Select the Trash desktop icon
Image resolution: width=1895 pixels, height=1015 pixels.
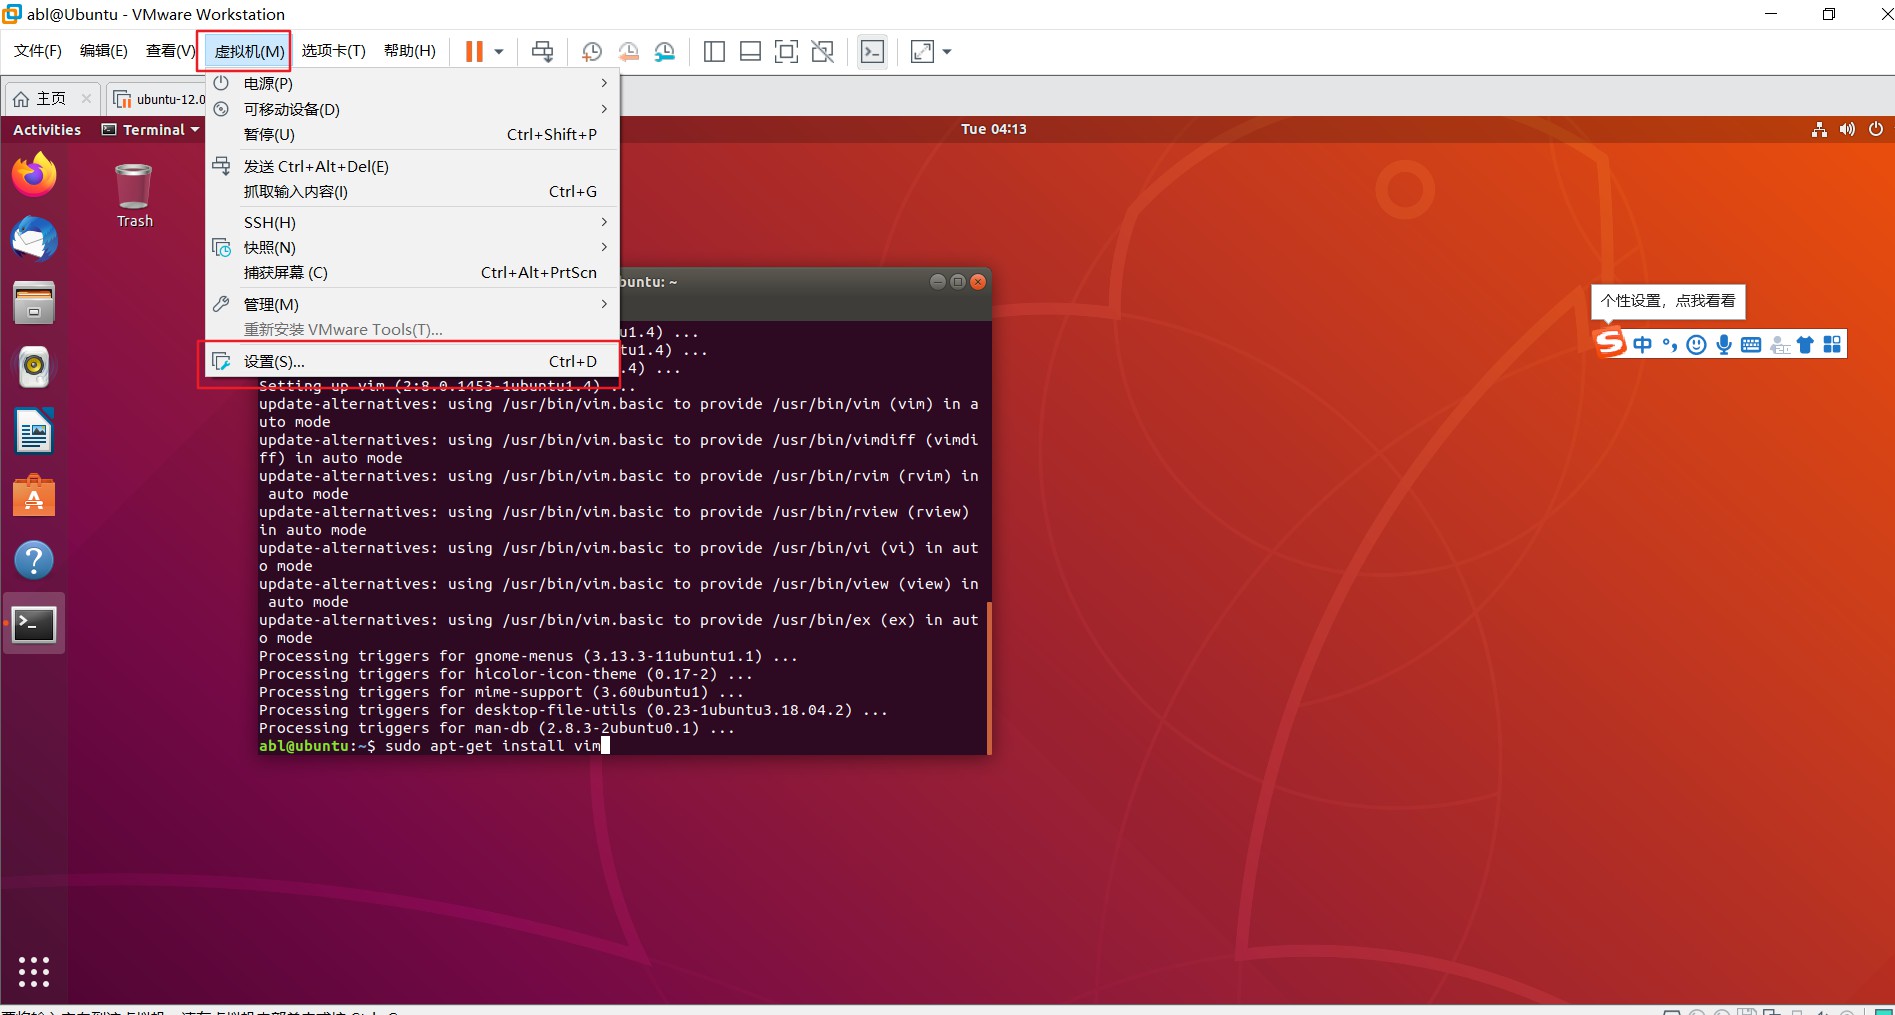pyautogui.click(x=134, y=196)
